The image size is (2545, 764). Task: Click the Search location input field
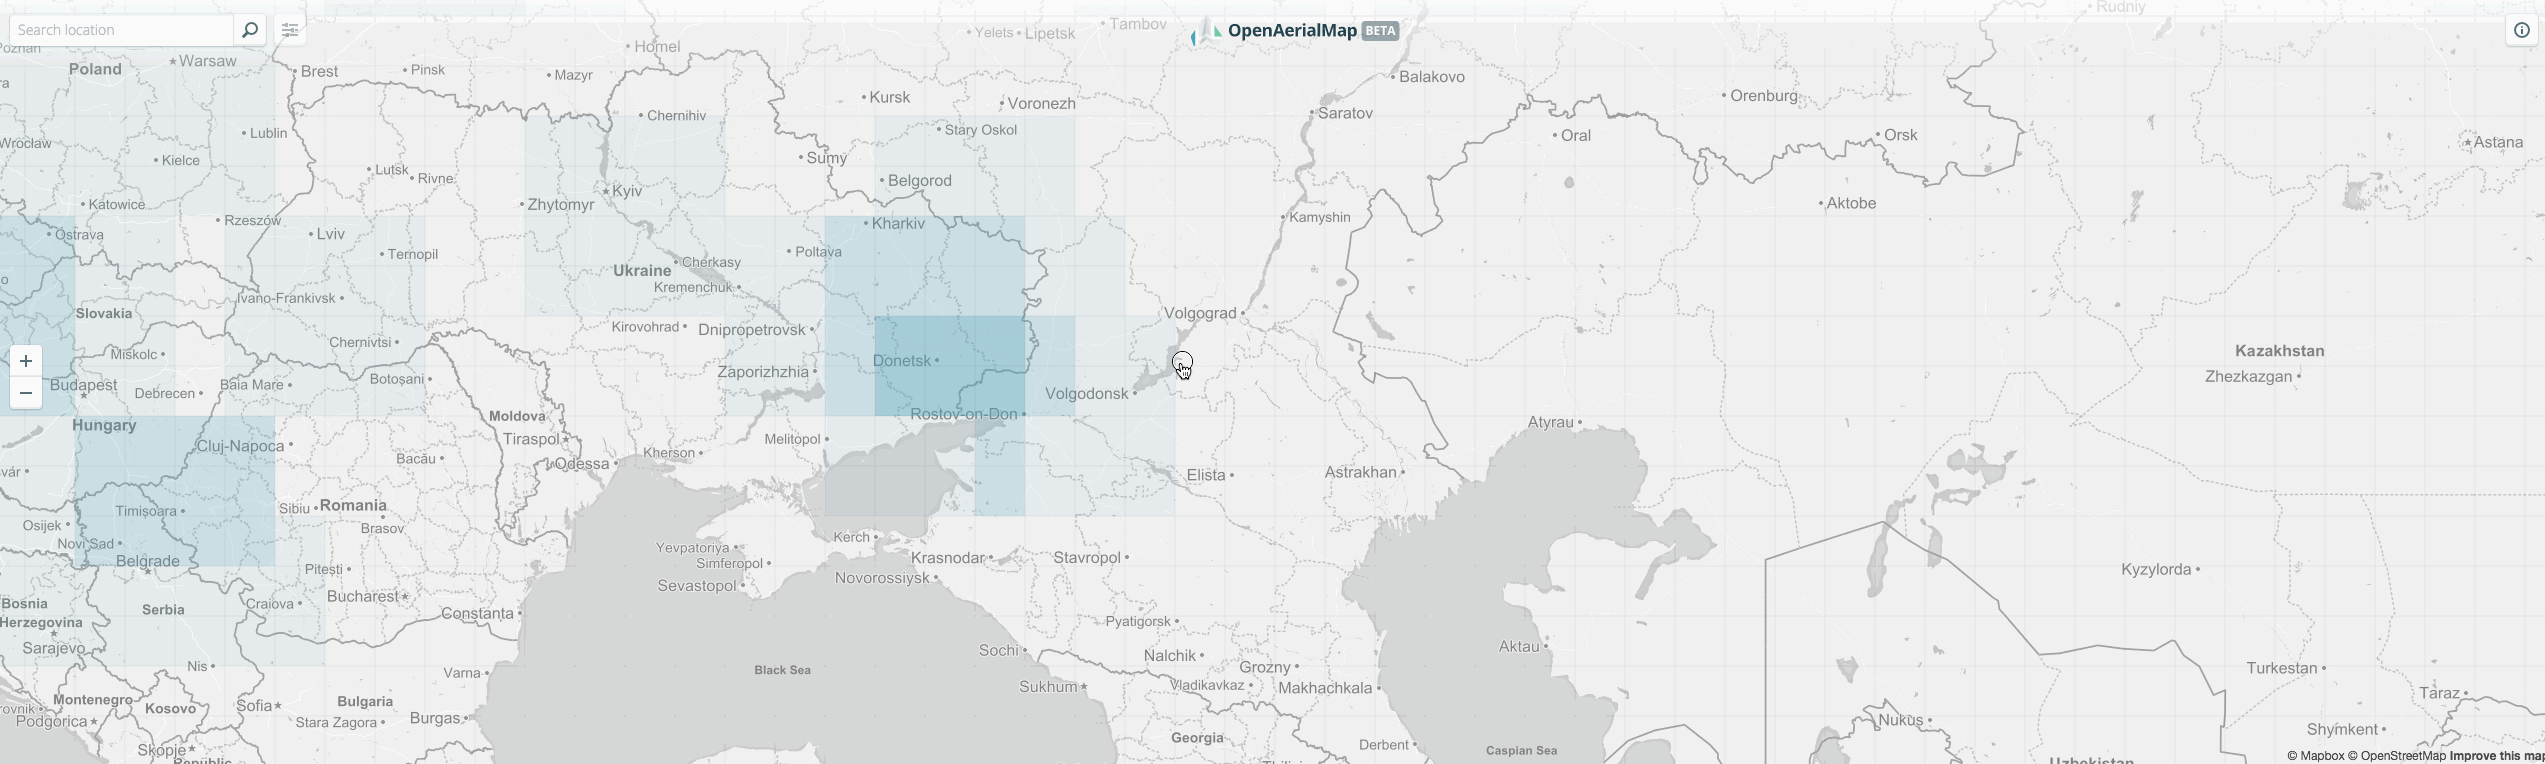tap(121, 30)
